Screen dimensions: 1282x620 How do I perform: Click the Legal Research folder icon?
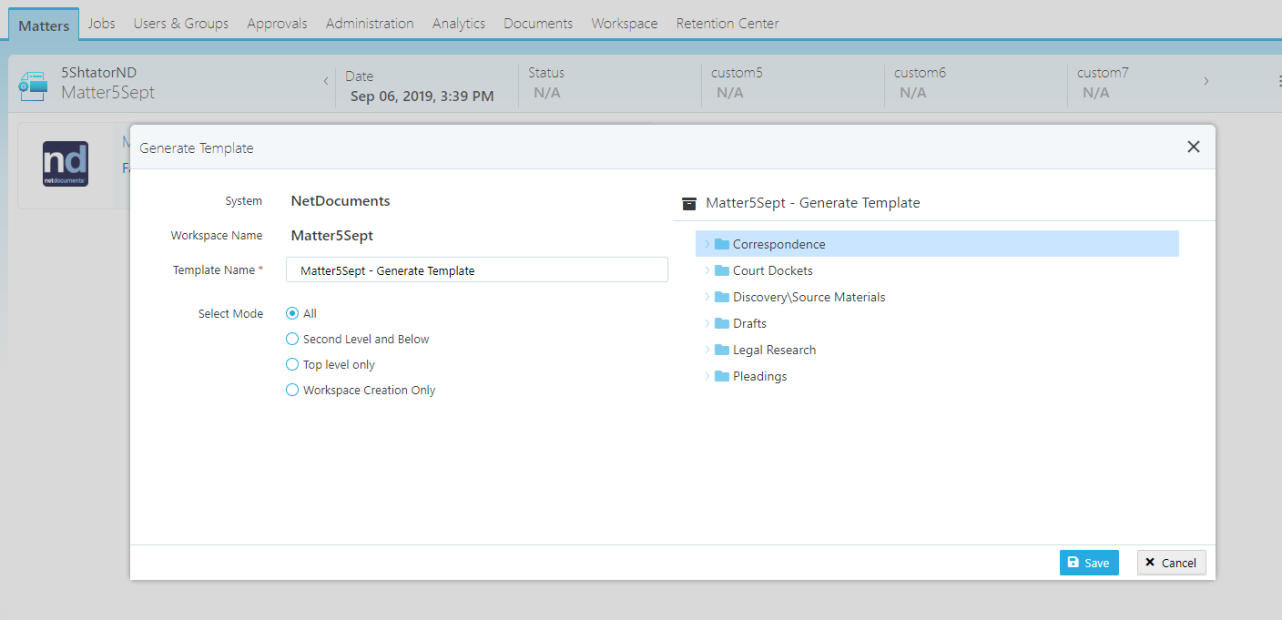pyautogui.click(x=722, y=350)
